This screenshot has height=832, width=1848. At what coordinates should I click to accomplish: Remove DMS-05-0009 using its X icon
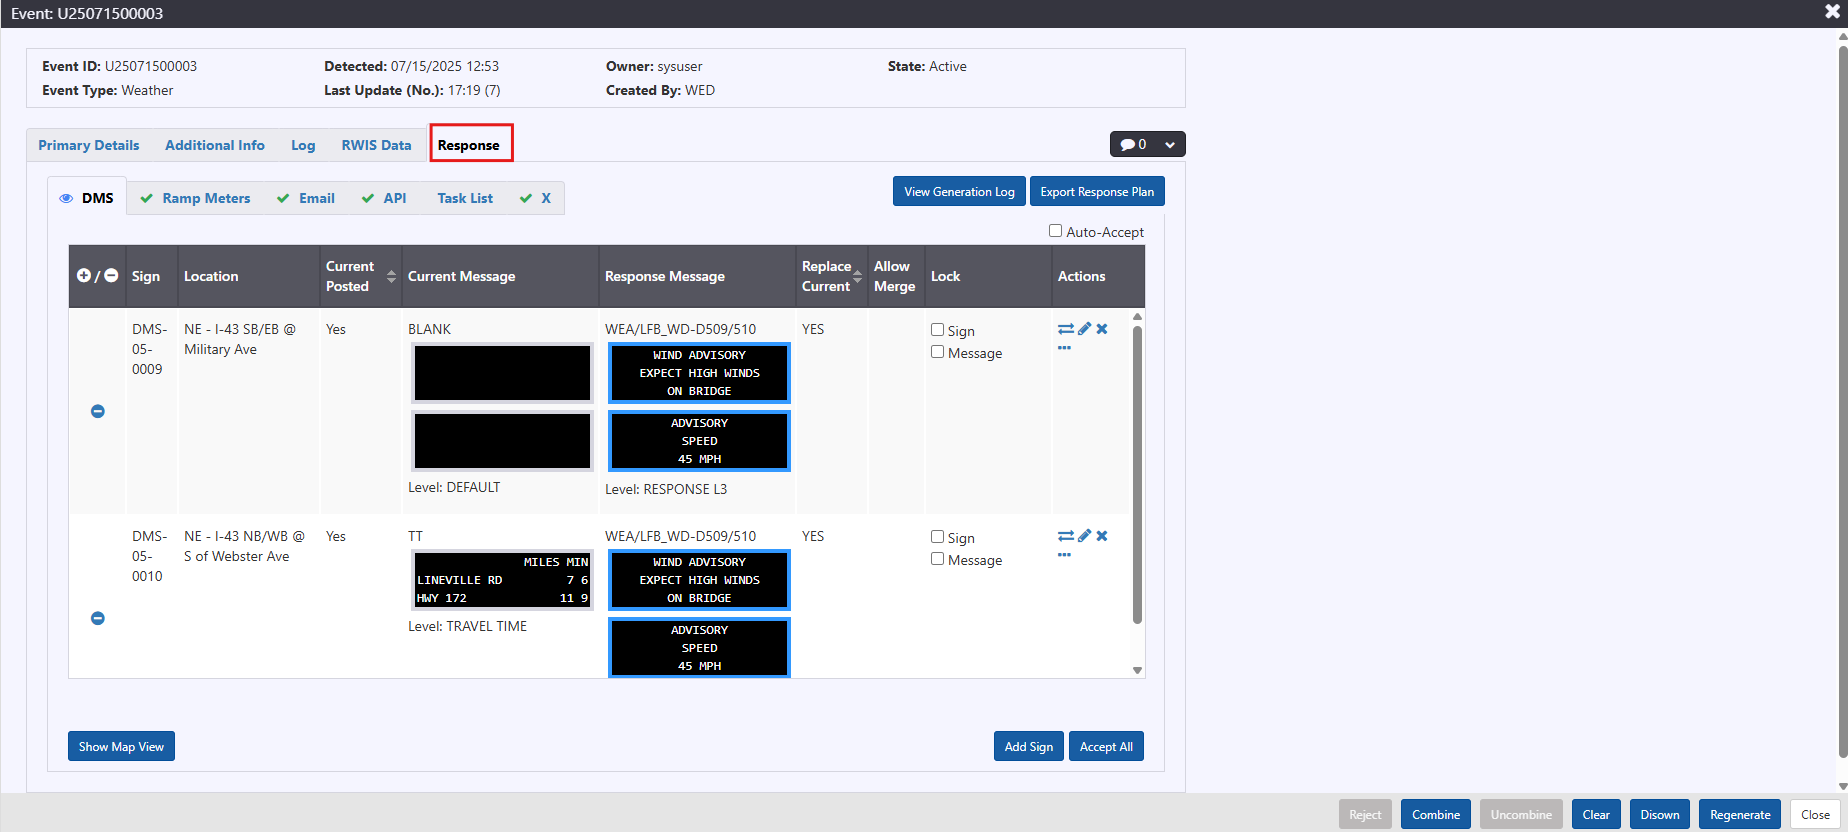coord(1102,329)
